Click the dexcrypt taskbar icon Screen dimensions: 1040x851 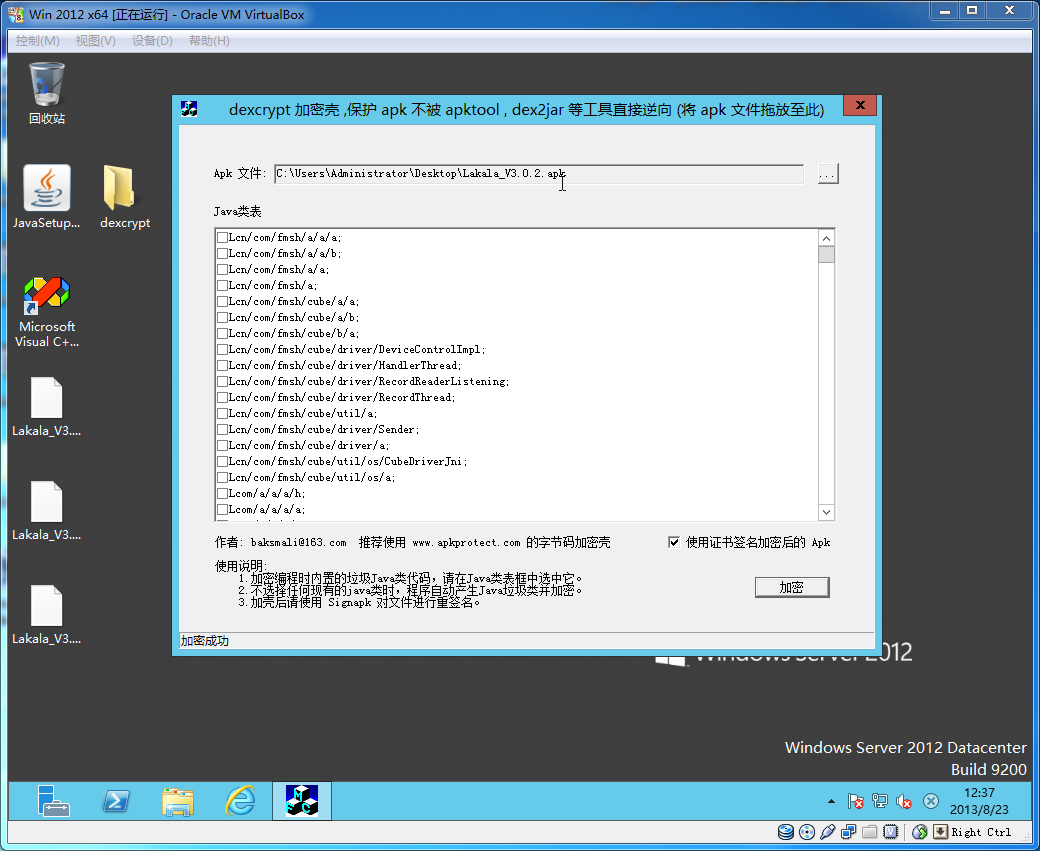pyautogui.click(x=302, y=801)
